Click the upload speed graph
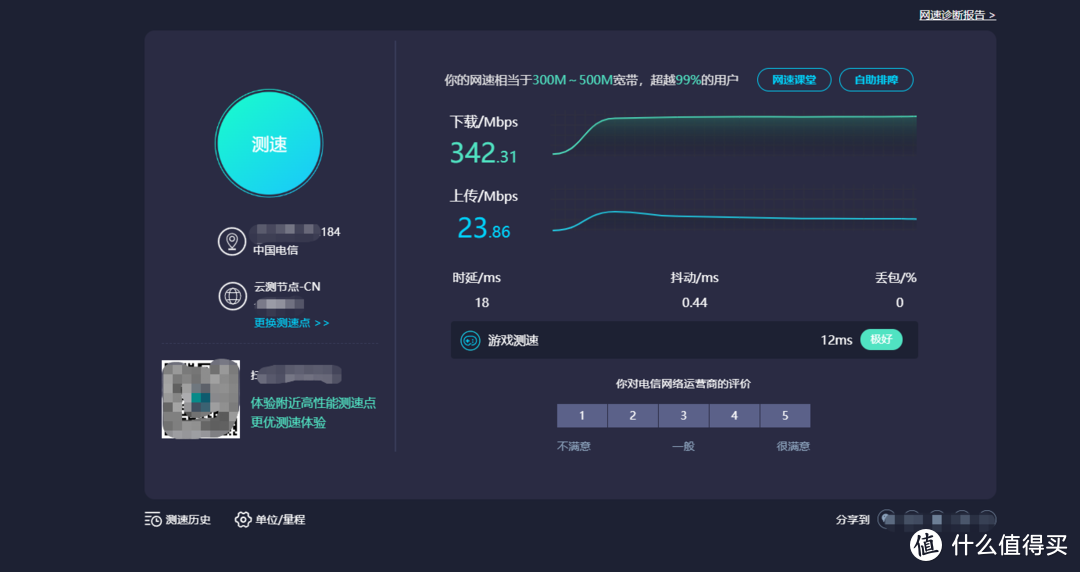This screenshot has width=1080, height=572. click(734, 210)
